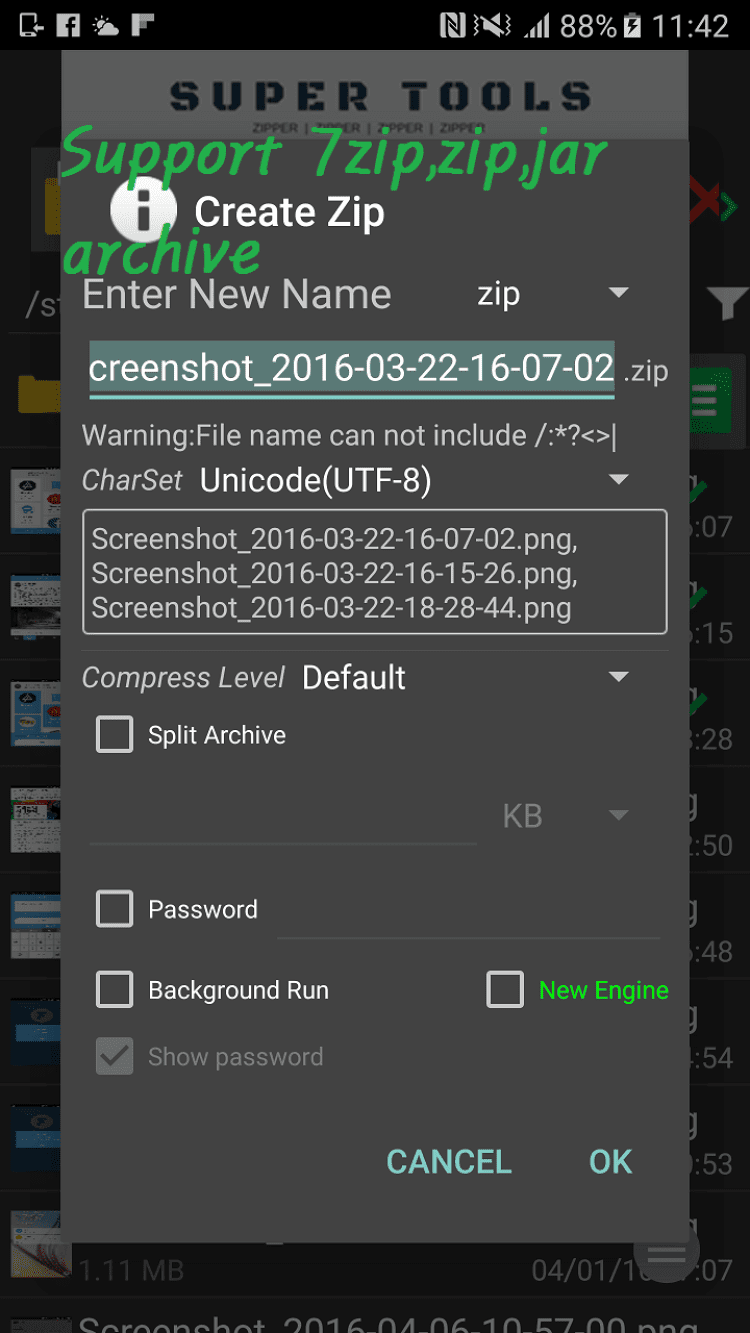
Task: Click the new archive name field
Action: [351, 369]
